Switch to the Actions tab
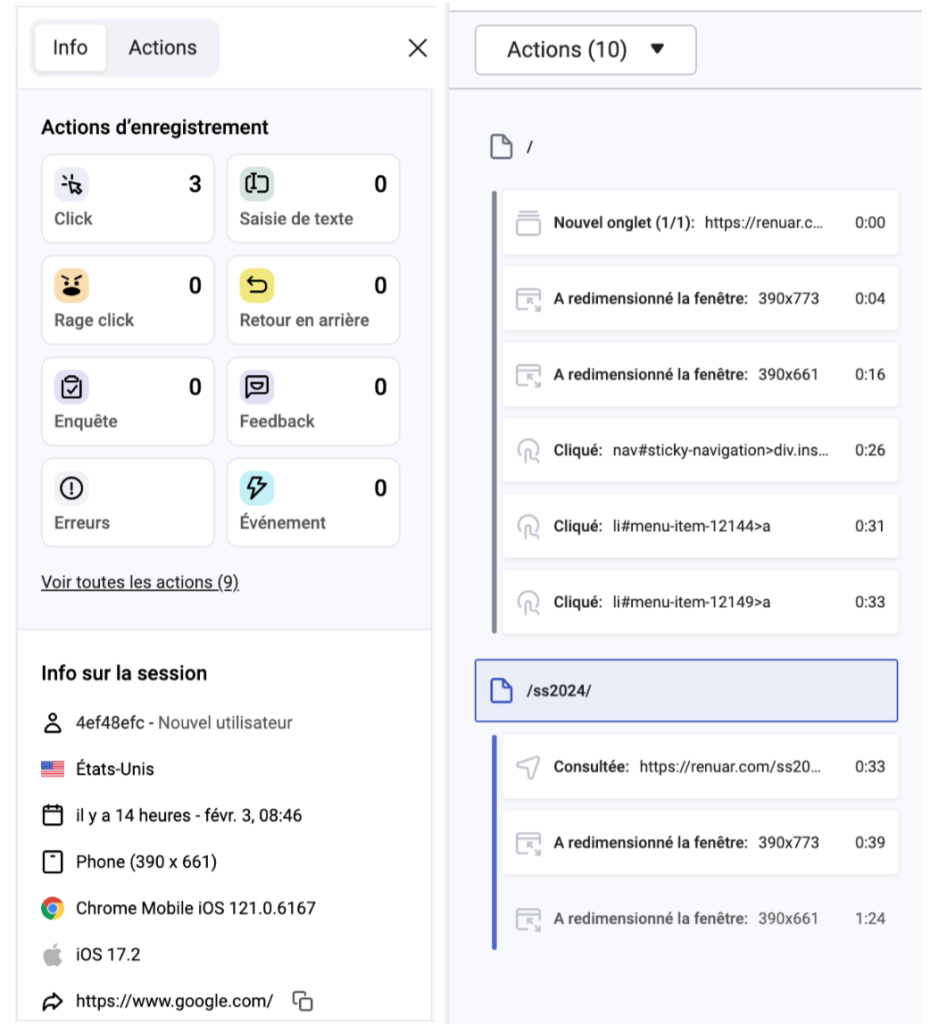This screenshot has width=939, height=1024. tap(162, 48)
